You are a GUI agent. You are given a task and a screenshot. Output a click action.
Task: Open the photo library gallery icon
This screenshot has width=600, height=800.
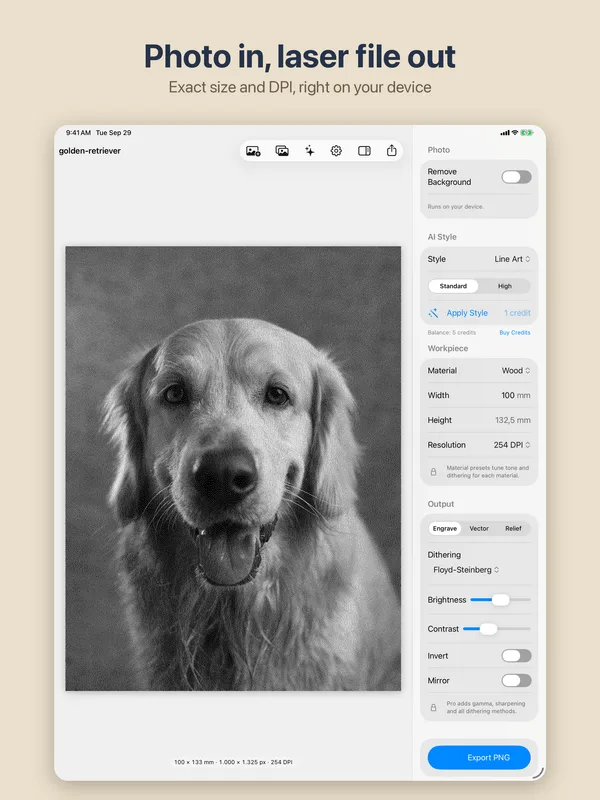(282, 151)
